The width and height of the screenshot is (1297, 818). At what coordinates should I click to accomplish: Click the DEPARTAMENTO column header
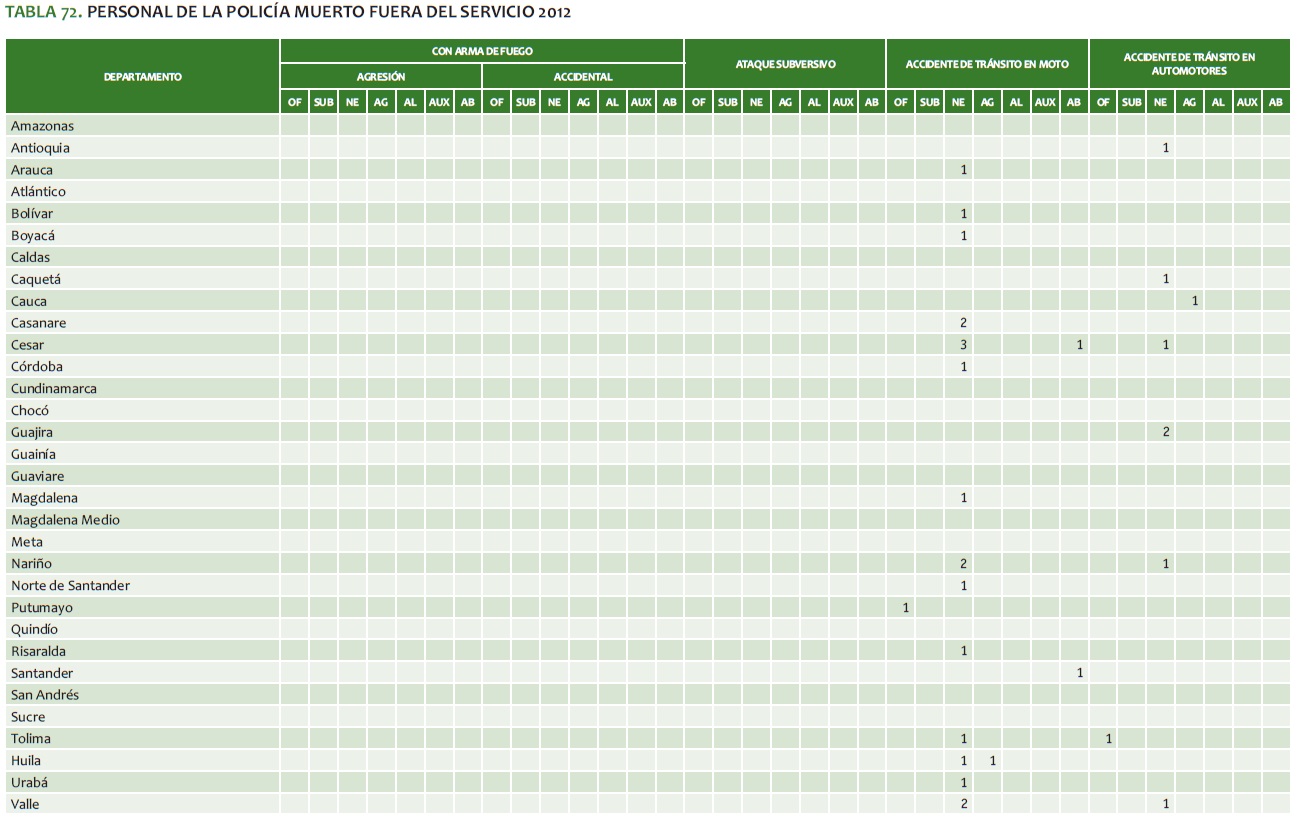(142, 77)
